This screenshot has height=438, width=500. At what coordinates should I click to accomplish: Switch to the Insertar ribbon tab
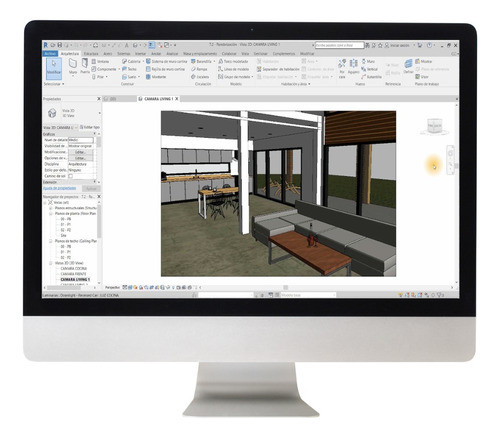pyautogui.click(x=140, y=54)
